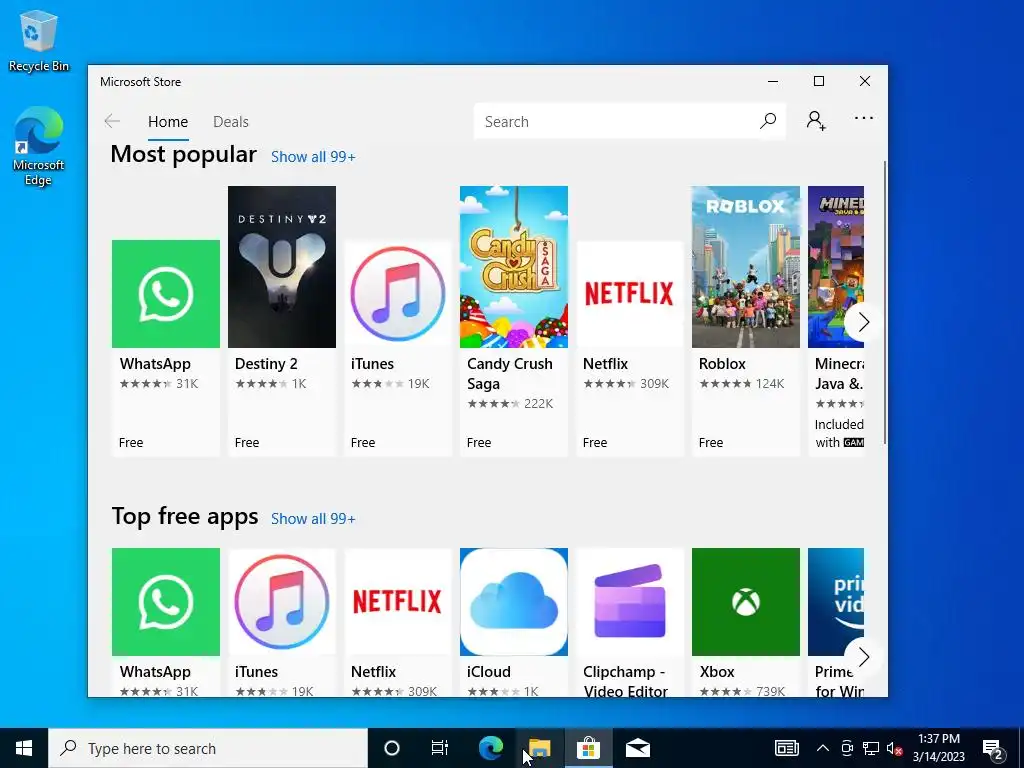The height and width of the screenshot is (768, 1024).
Task: Open the Windows Start menu
Action: point(24,748)
